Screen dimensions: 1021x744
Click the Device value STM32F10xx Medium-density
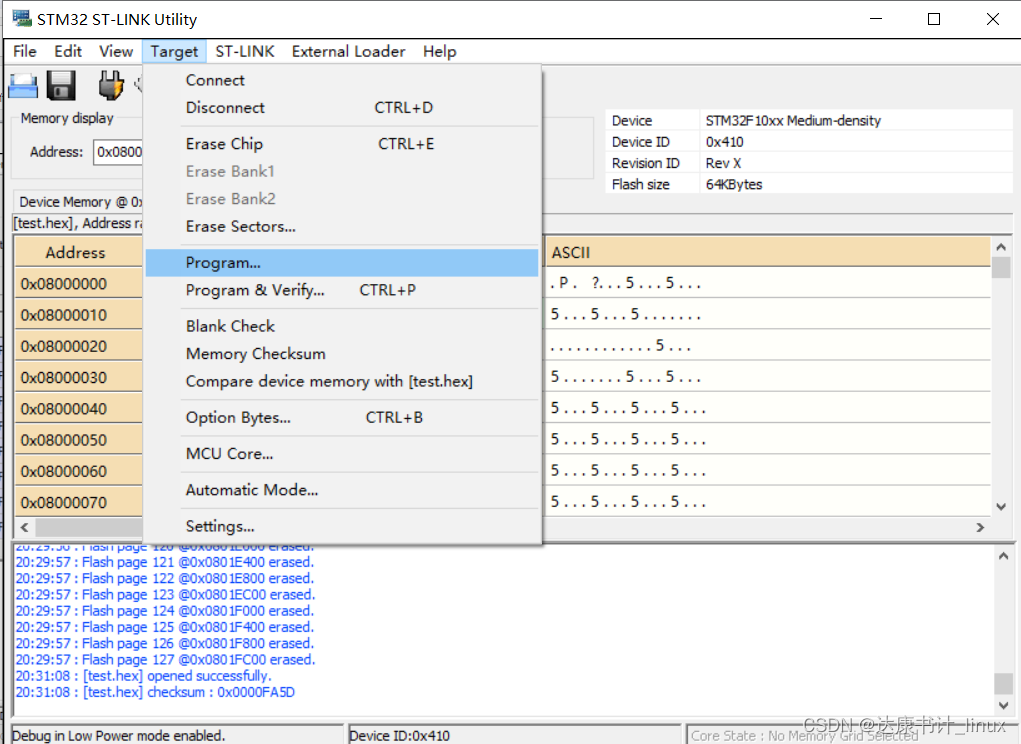792,120
